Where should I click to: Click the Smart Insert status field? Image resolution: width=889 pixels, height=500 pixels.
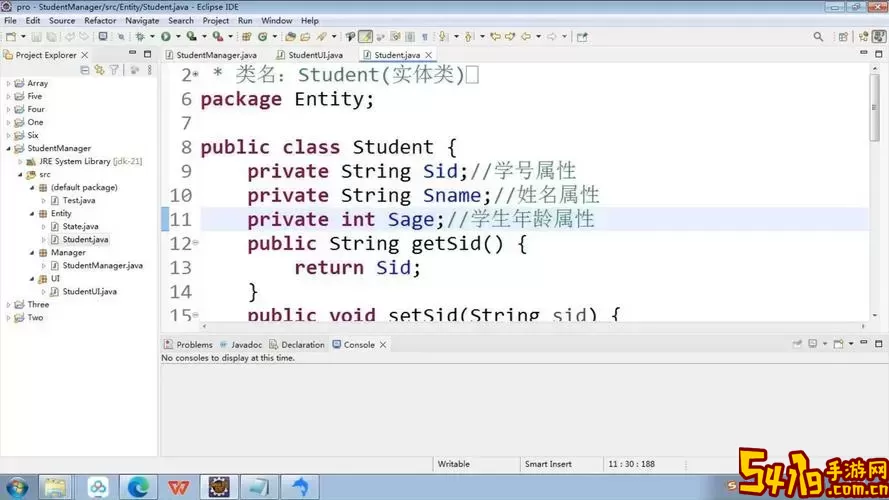[548, 464]
